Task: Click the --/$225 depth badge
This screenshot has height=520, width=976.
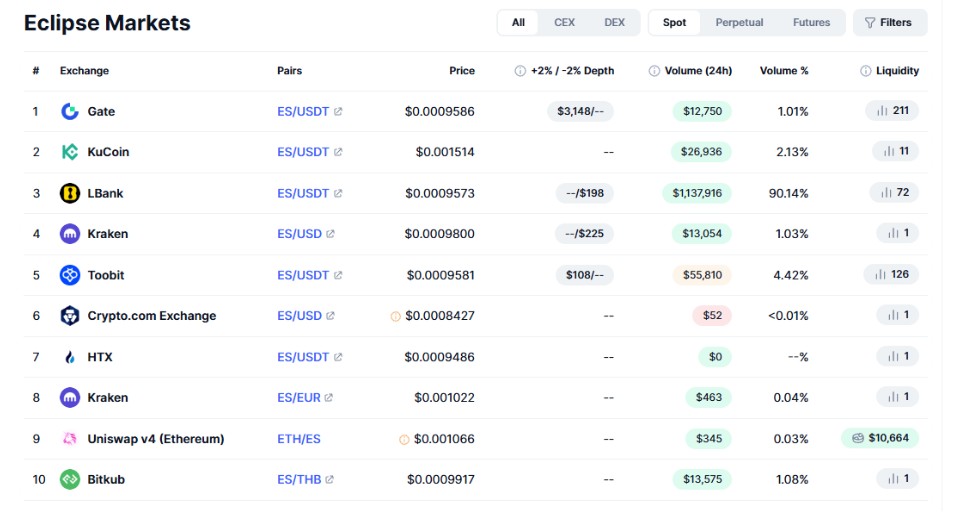Action: 584,234
